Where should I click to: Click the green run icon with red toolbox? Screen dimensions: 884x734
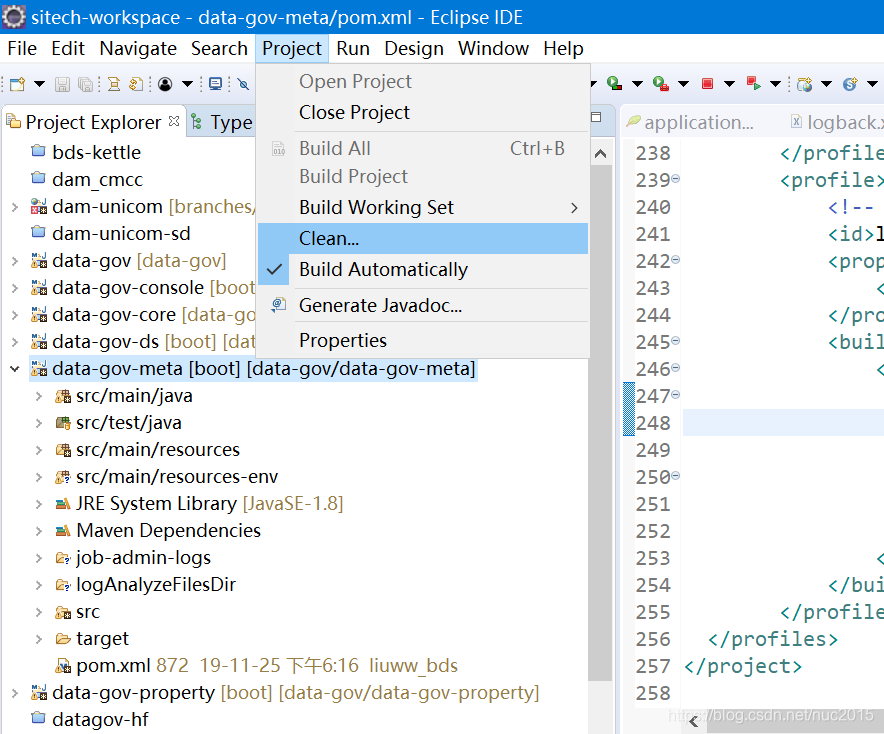[661, 84]
